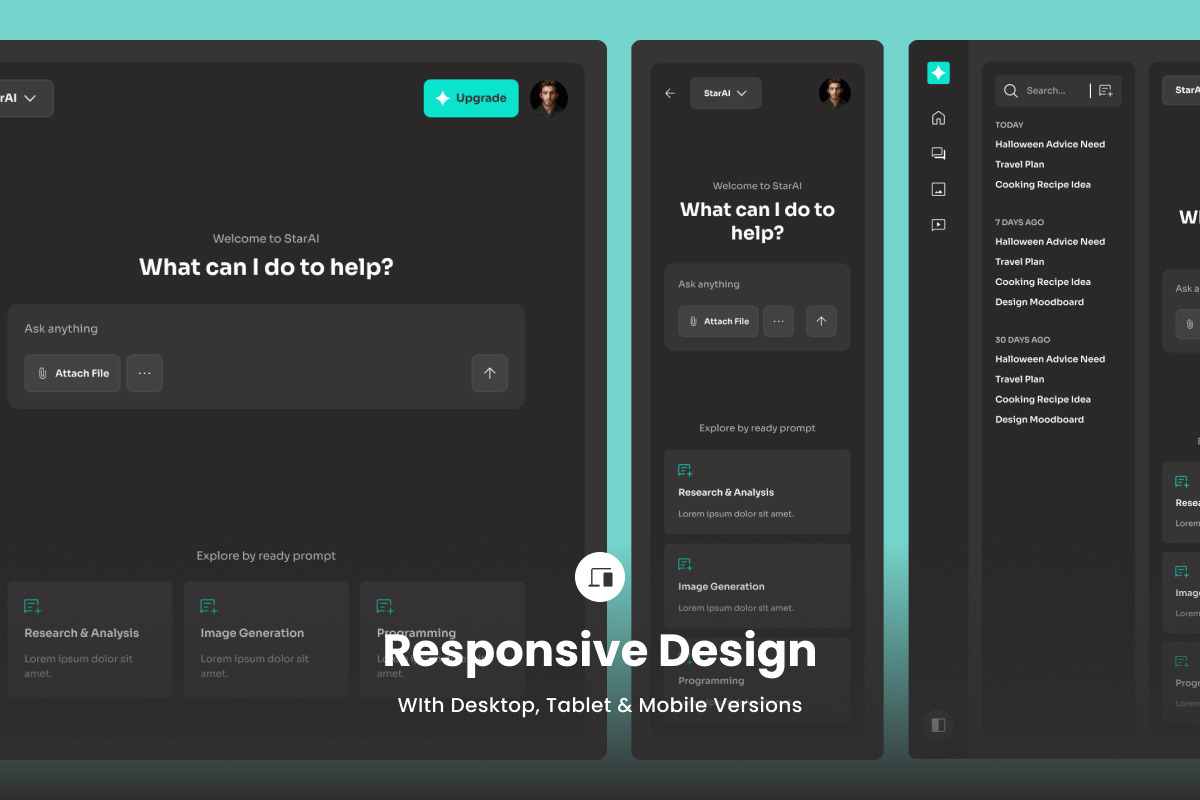Image resolution: width=1200 pixels, height=800 pixels.
Task: Click Attach File in mobile view
Action: (719, 321)
